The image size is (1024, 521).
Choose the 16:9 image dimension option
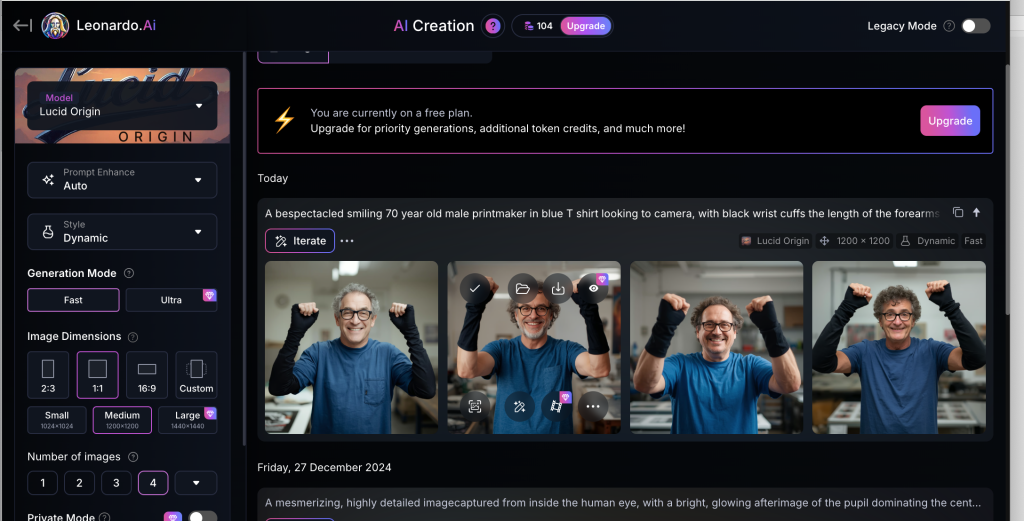146,375
